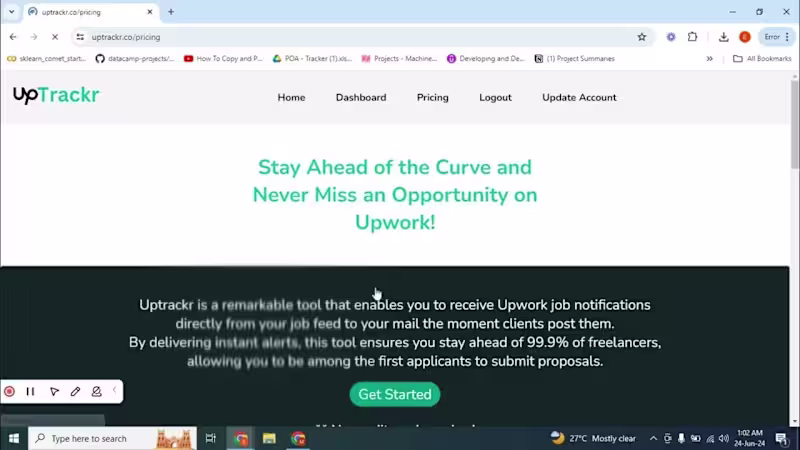The height and width of the screenshot is (450, 800).
Task: Close the uptrackr.co/pricing tab
Action: tap(150, 12)
